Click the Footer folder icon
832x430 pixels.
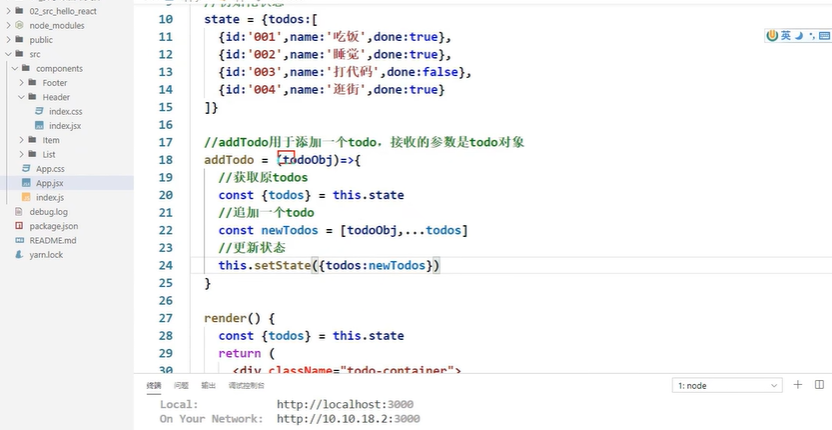point(32,83)
